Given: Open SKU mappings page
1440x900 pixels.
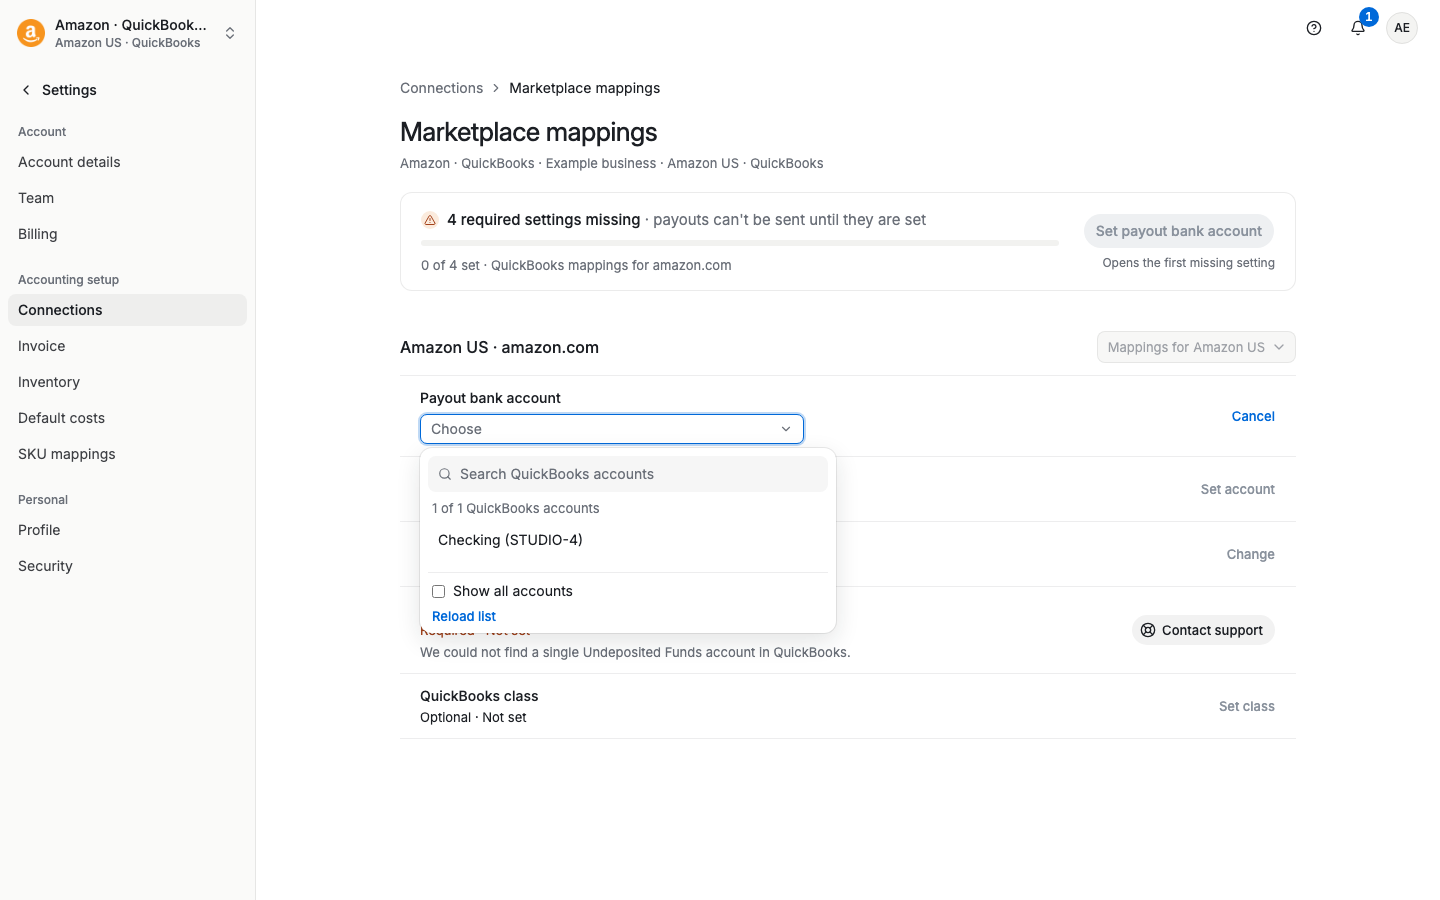Looking at the screenshot, I should click(127, 454).
